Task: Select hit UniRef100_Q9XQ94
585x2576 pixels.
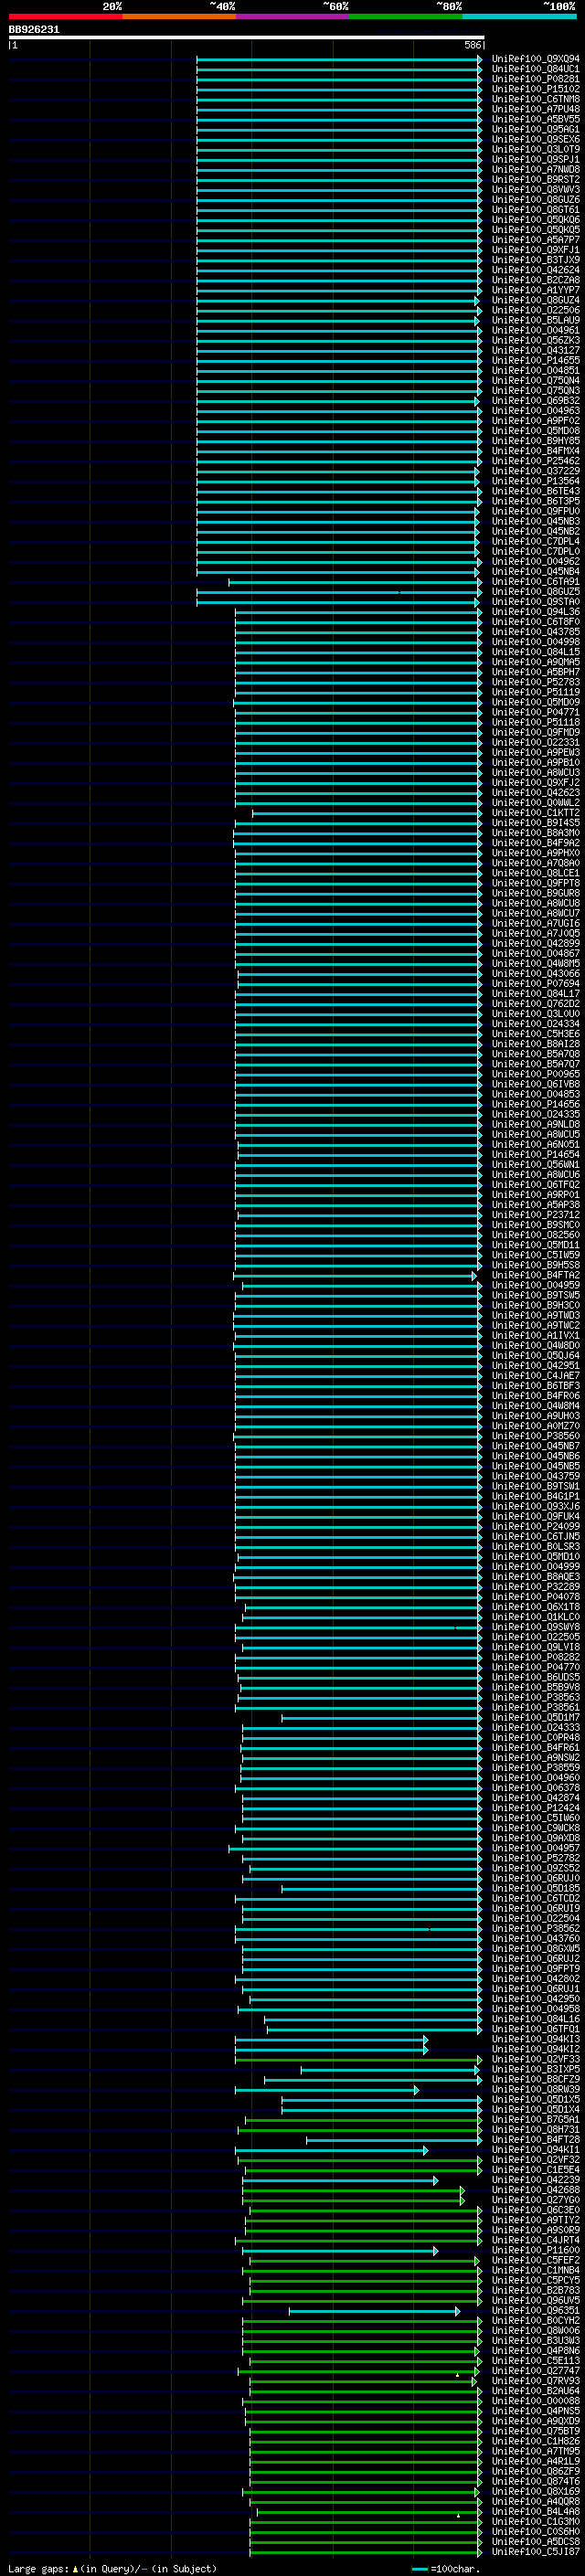Action: tap(535, 59)
